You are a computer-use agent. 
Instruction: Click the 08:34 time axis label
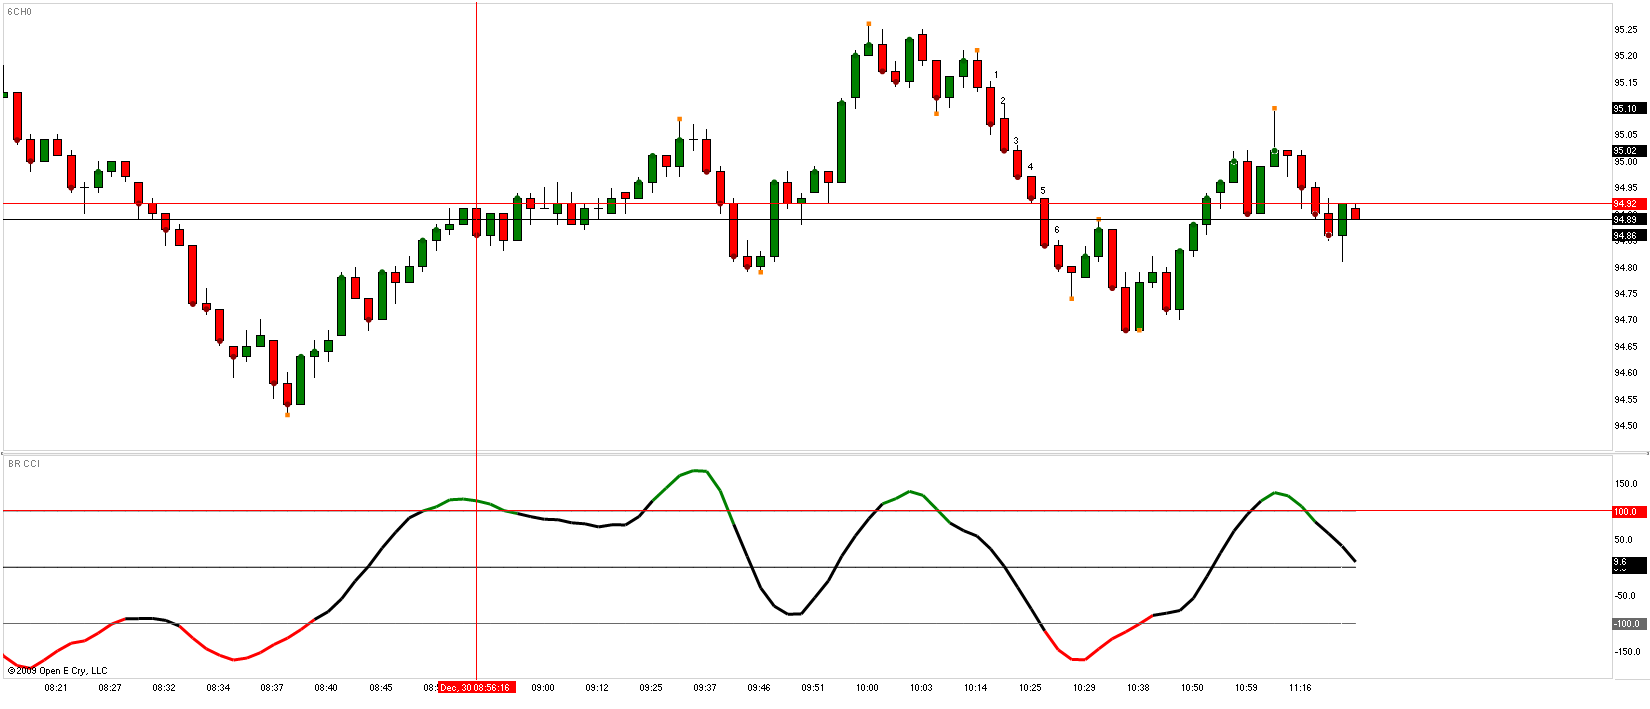pos(218,688)
